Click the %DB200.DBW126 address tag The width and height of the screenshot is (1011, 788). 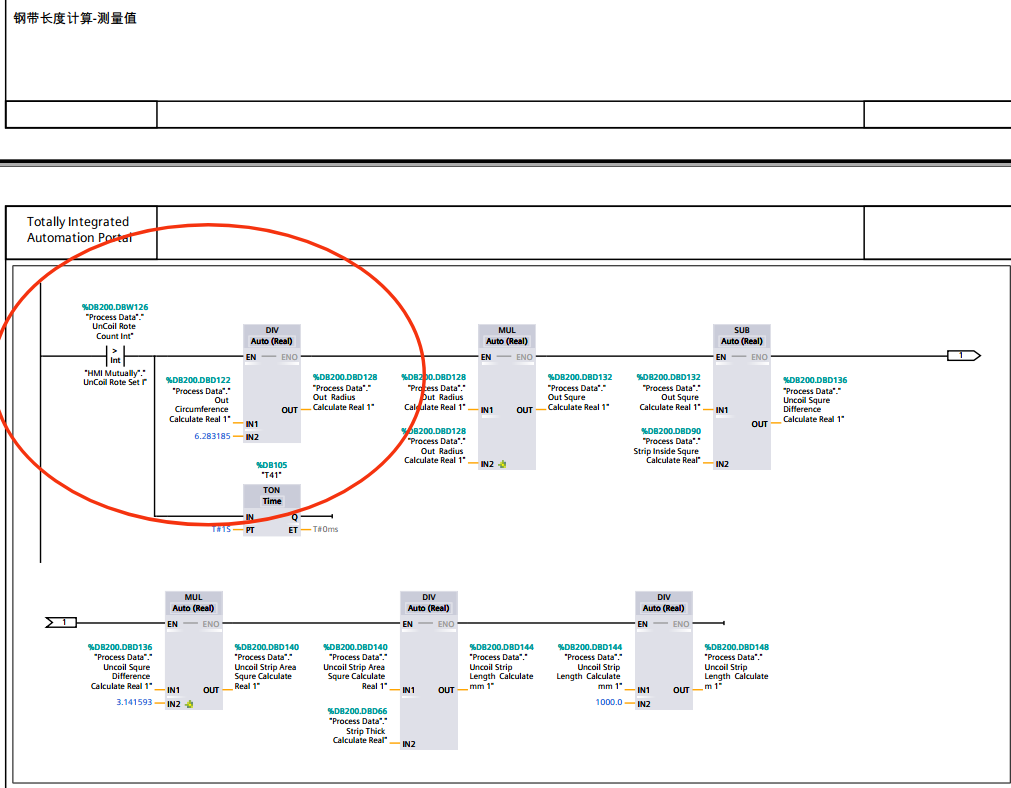coord(115,307)
